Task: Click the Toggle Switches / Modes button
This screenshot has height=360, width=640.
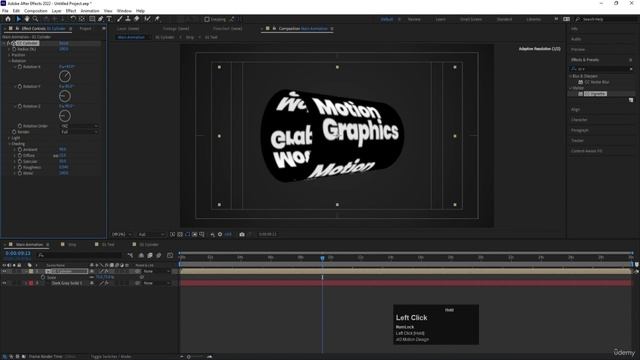Action: pyautogui.click(x=111, y=356)
